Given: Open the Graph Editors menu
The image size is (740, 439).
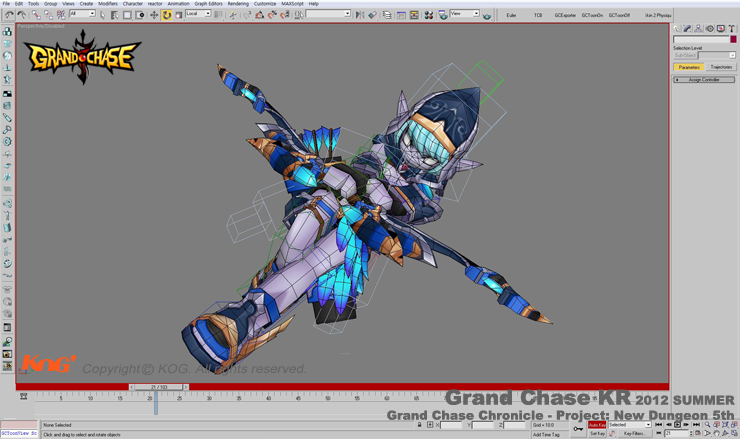Looking at the screenshot, I should (208, 4).
